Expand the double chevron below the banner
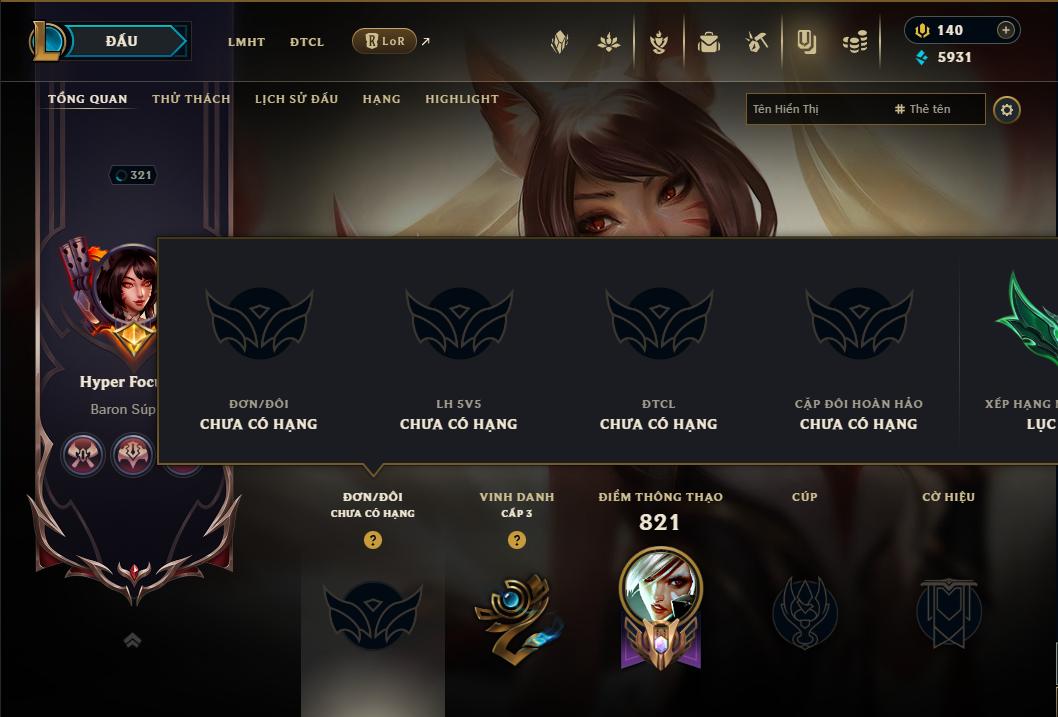The width and height of the screenshot is (1058, 717). click(132, 640)
